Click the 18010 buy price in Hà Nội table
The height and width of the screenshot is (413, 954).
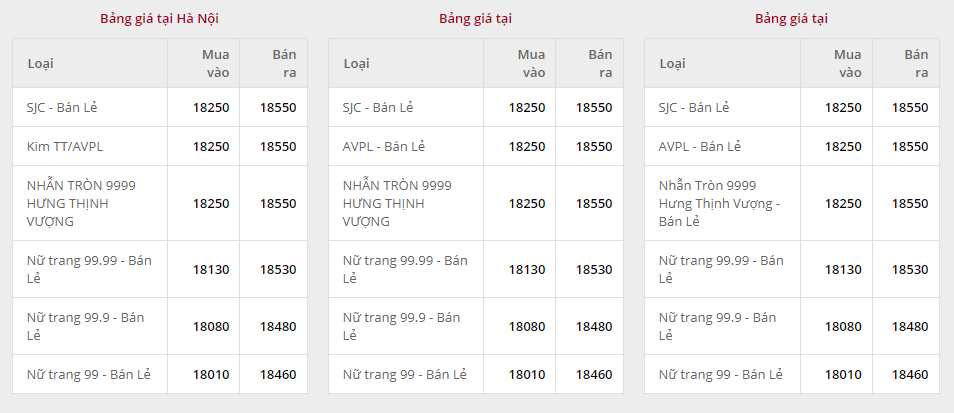click(x=211, y=374)
